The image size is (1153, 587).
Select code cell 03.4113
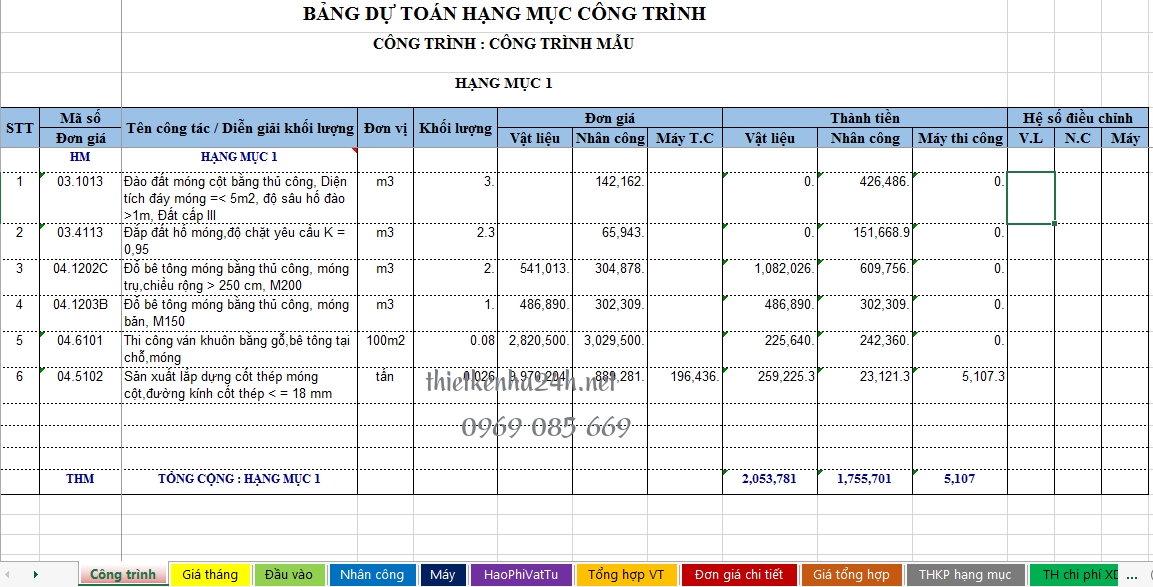(x=81, y=241)
